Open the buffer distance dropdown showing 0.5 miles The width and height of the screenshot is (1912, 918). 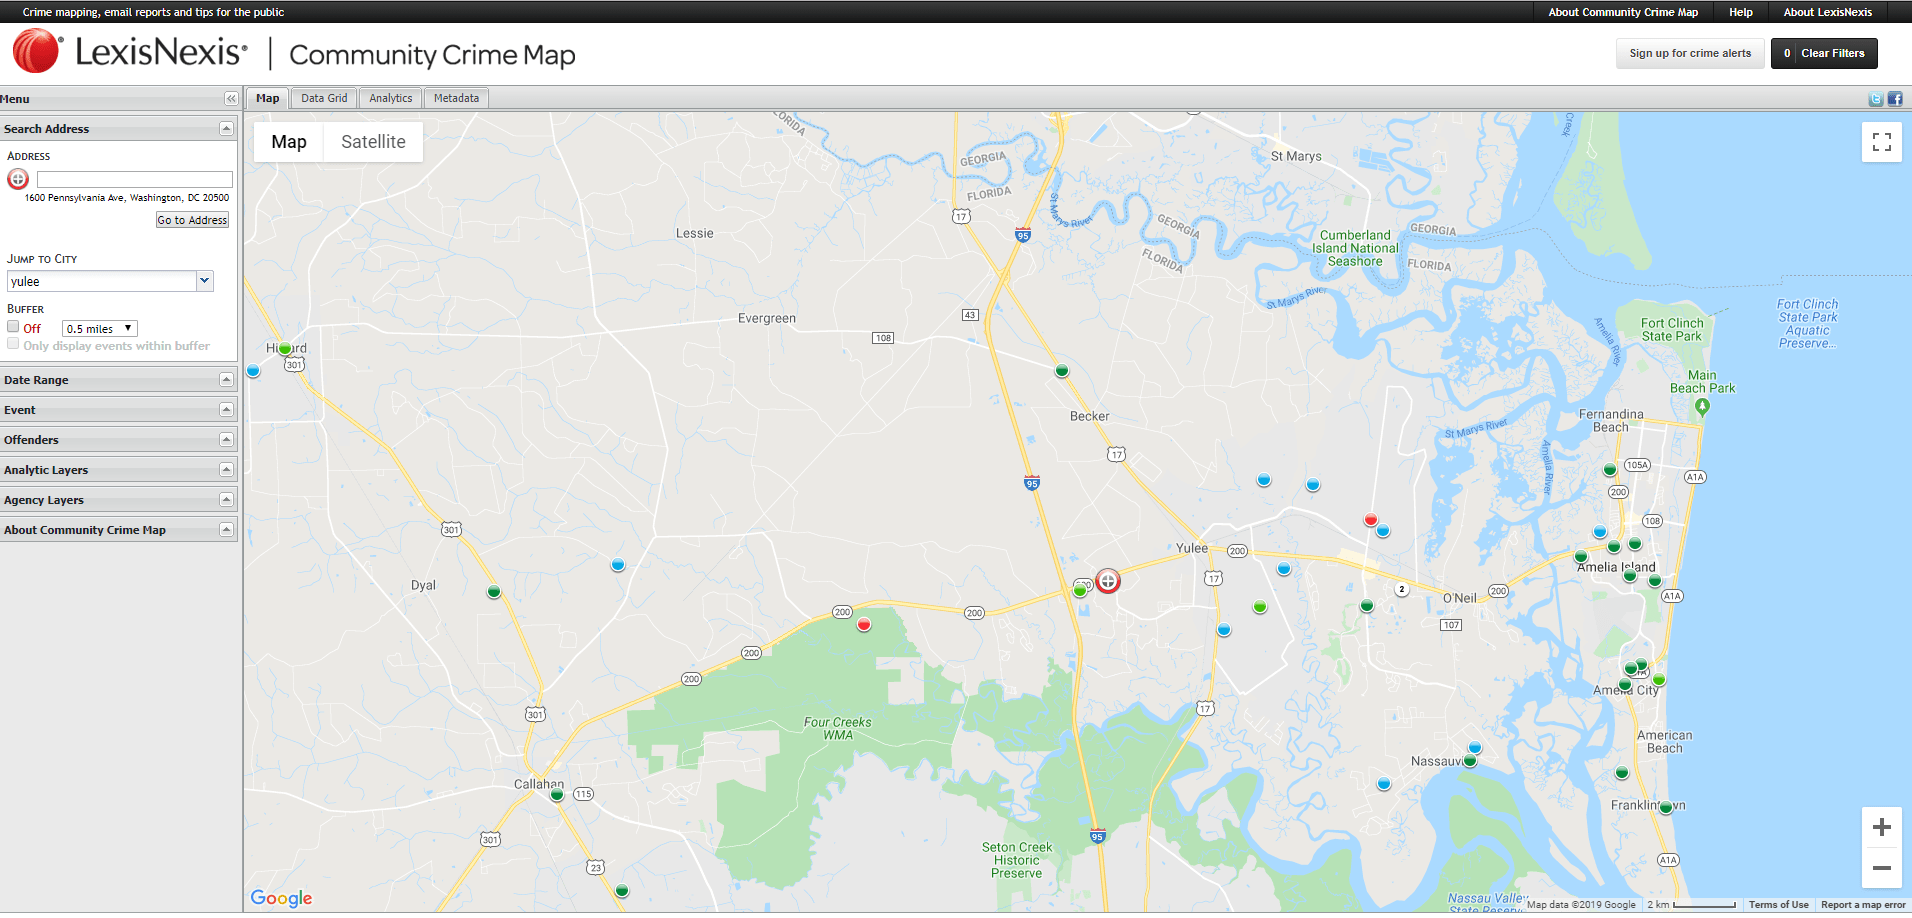point(99,328)
